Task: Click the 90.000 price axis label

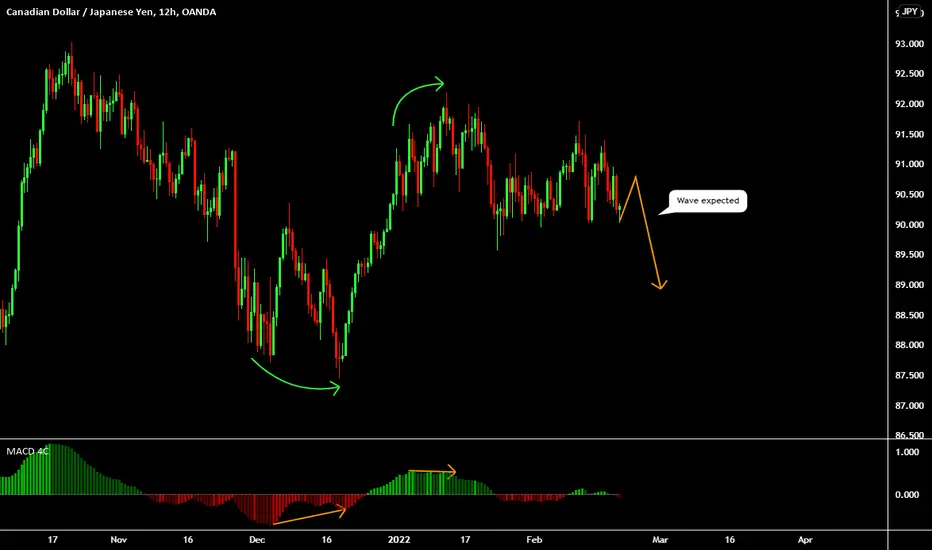Action: pos(909,225)
